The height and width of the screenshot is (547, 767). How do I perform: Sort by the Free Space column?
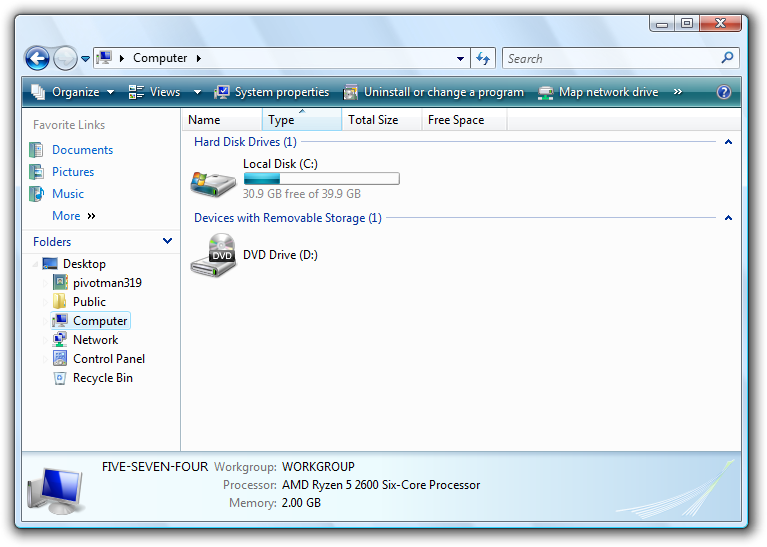(x=464, y=120)
